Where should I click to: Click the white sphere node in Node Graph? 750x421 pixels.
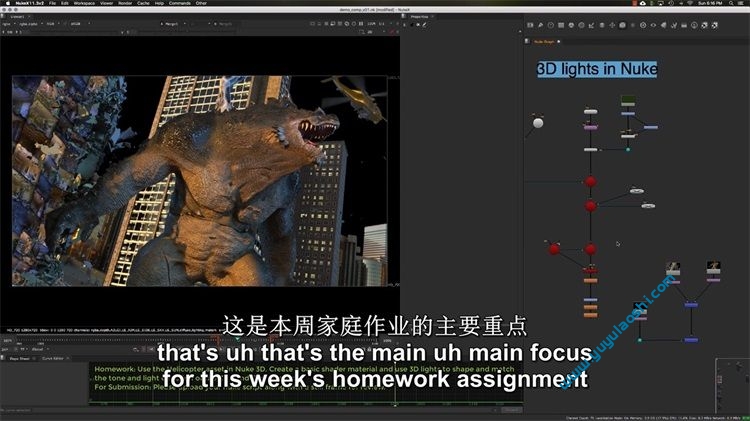click(538, 123)
